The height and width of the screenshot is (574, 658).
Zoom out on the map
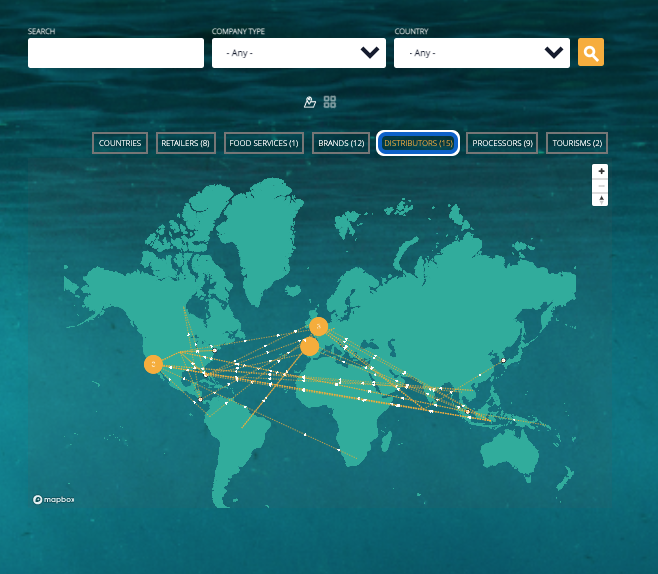(601, 186)
